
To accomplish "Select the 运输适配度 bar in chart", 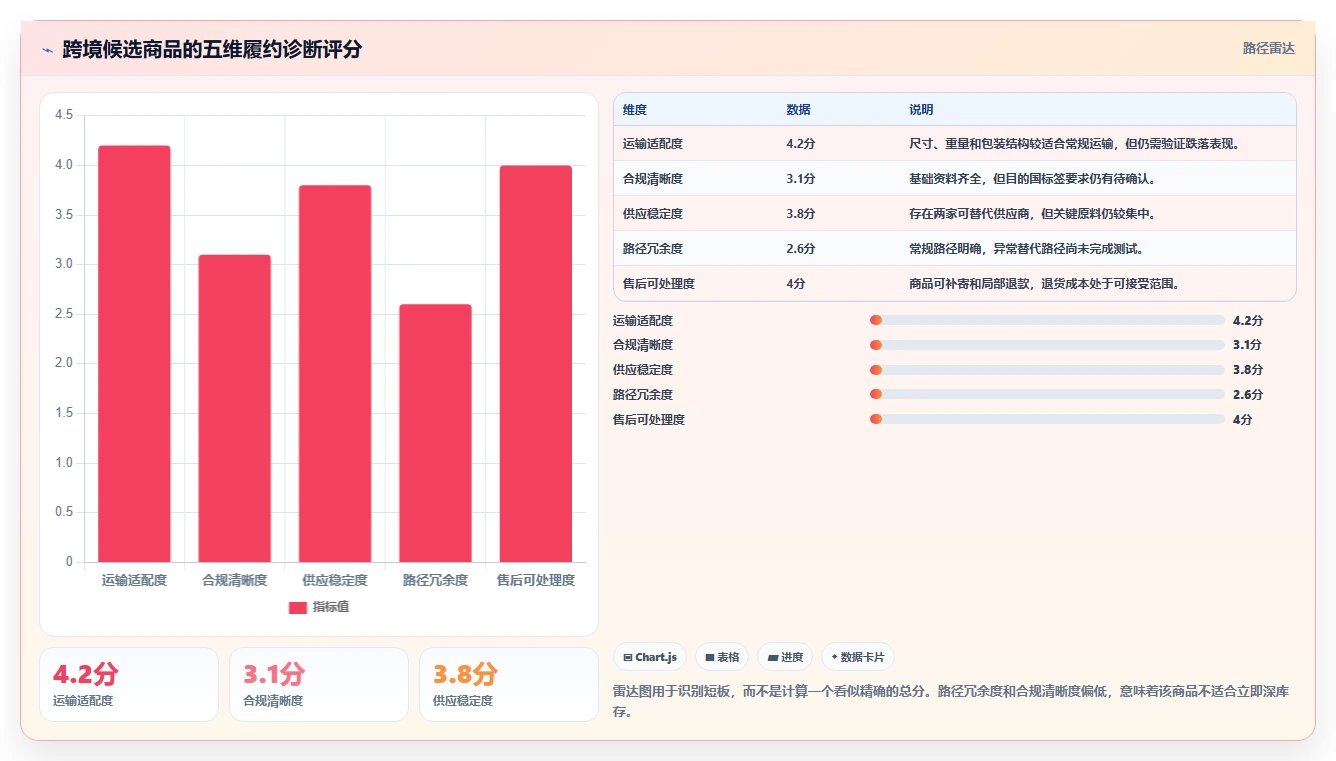I will 134,354.
